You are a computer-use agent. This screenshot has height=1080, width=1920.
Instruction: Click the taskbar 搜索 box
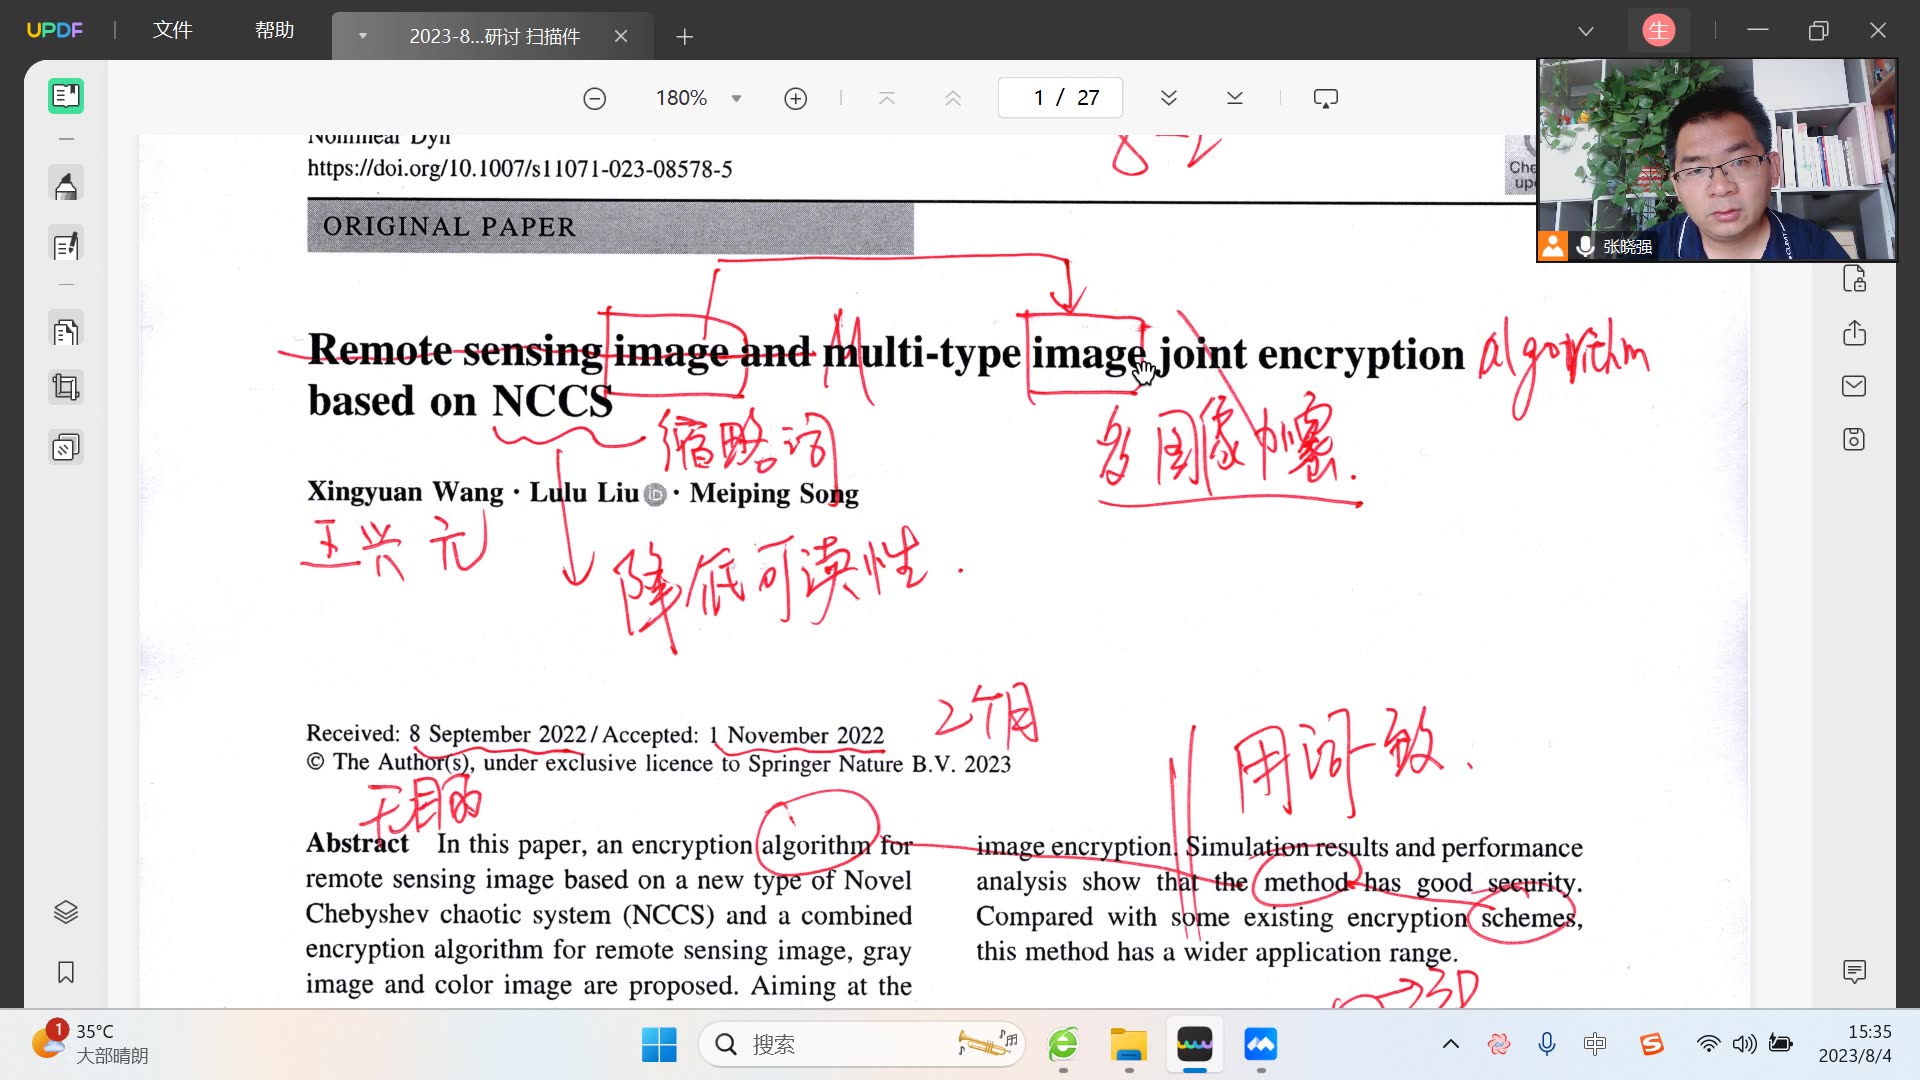[x=862, y=1045]
